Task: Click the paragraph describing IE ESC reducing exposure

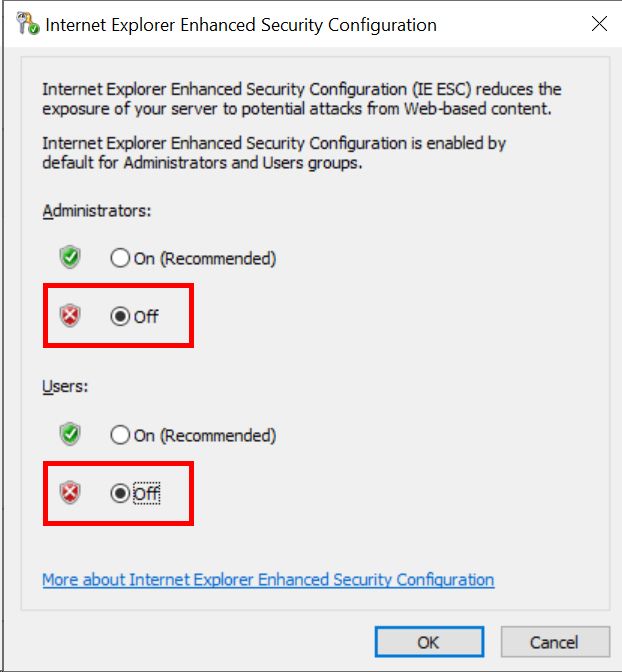Action: click(302, 99)
